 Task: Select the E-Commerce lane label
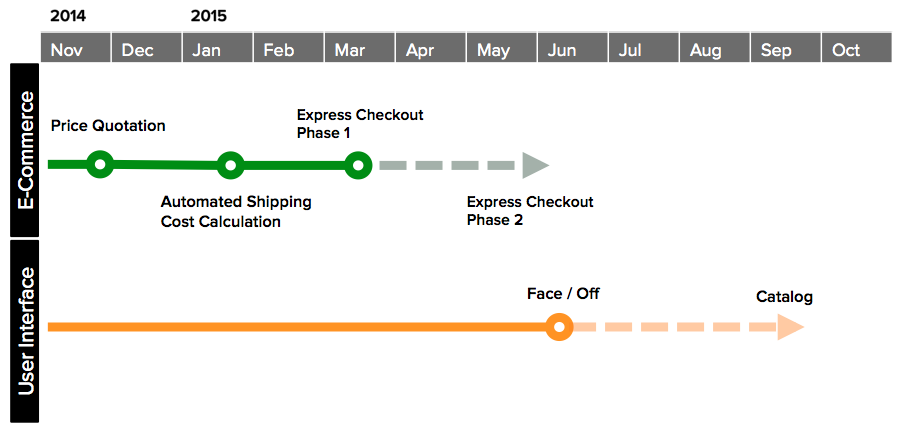click(x=25, y=150)
